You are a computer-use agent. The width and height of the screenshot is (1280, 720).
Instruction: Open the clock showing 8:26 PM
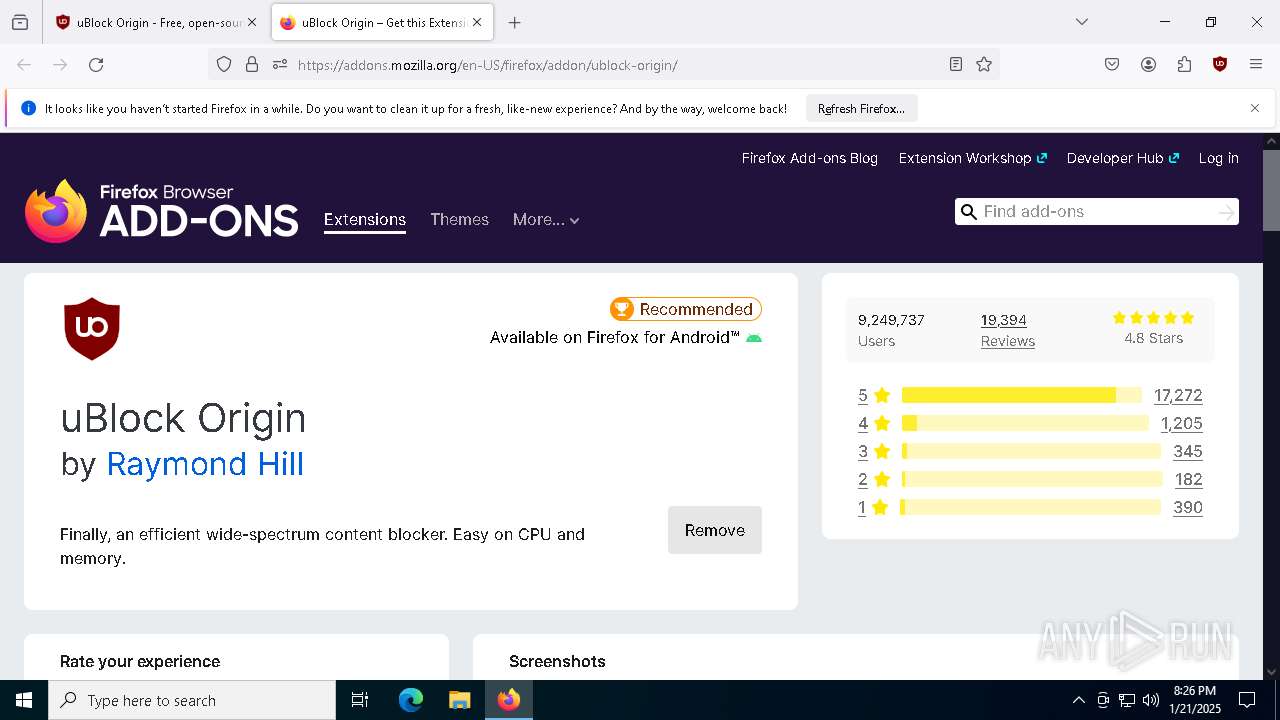(1194, 700)
